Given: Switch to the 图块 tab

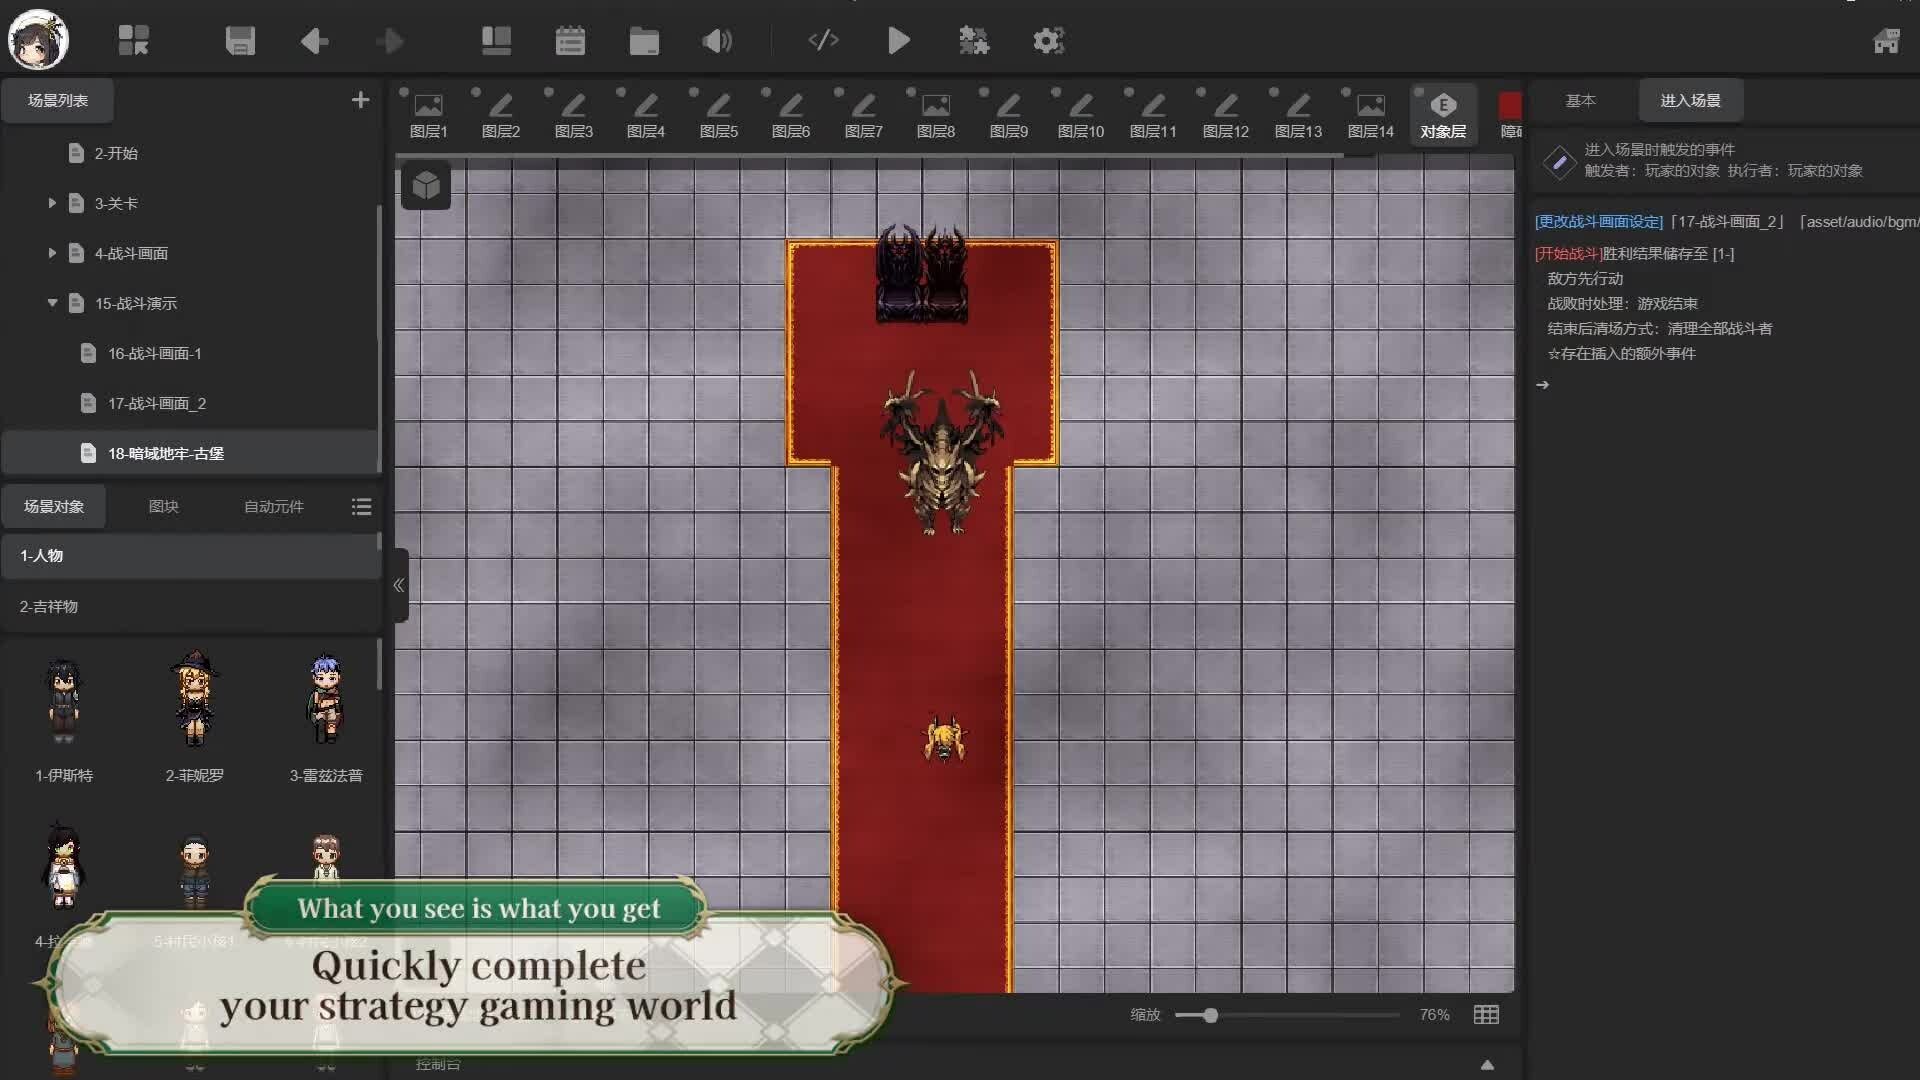Looking at the screenshot, I should tap(164, 506).
